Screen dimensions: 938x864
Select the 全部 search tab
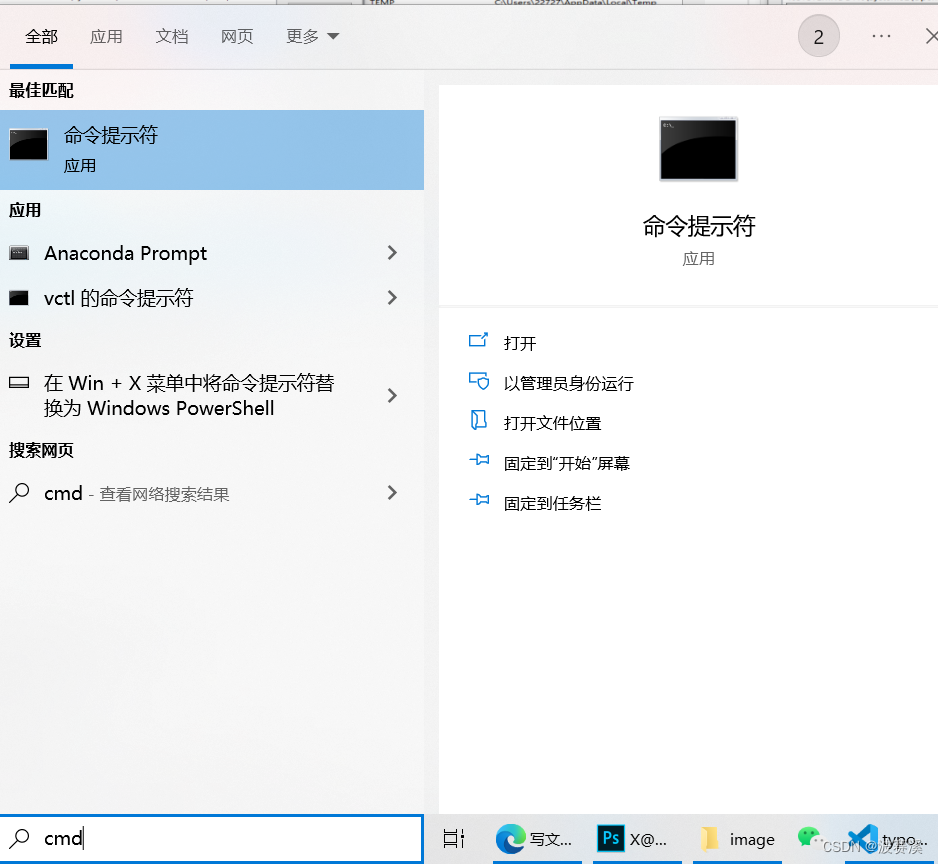click(x=41, y=37)
